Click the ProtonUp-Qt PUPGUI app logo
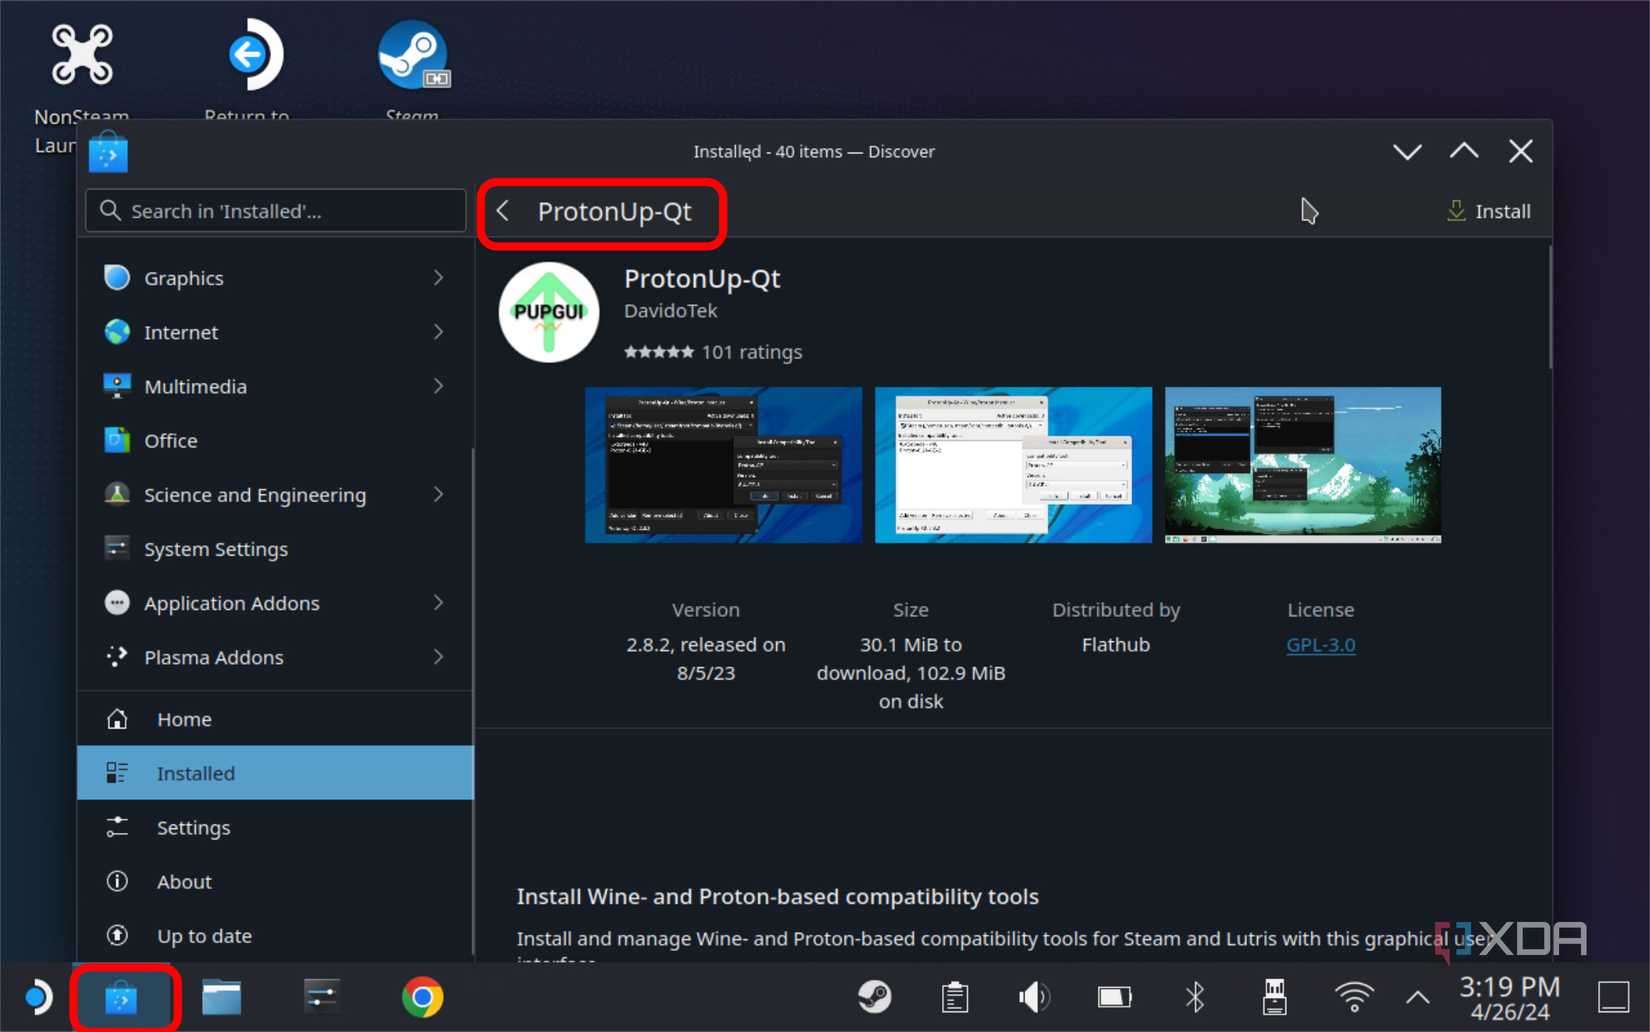Screen dimensions: 1650x1032 (548, 312)
